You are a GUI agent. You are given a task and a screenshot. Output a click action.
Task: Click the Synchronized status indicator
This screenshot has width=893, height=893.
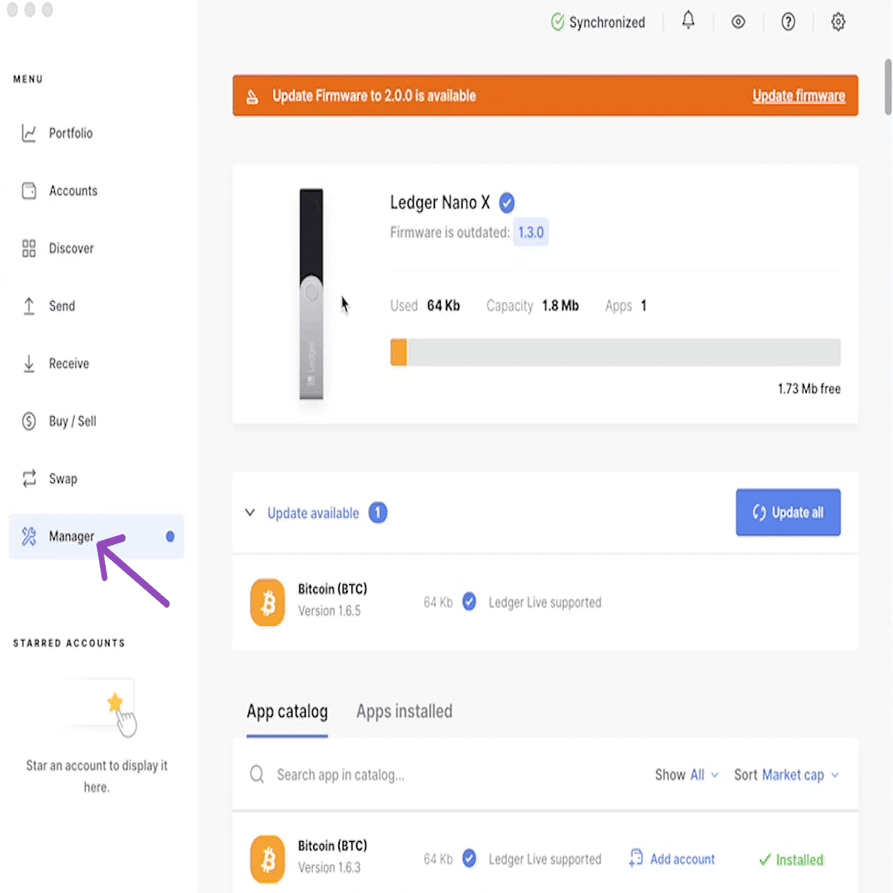tap(598, 21)
